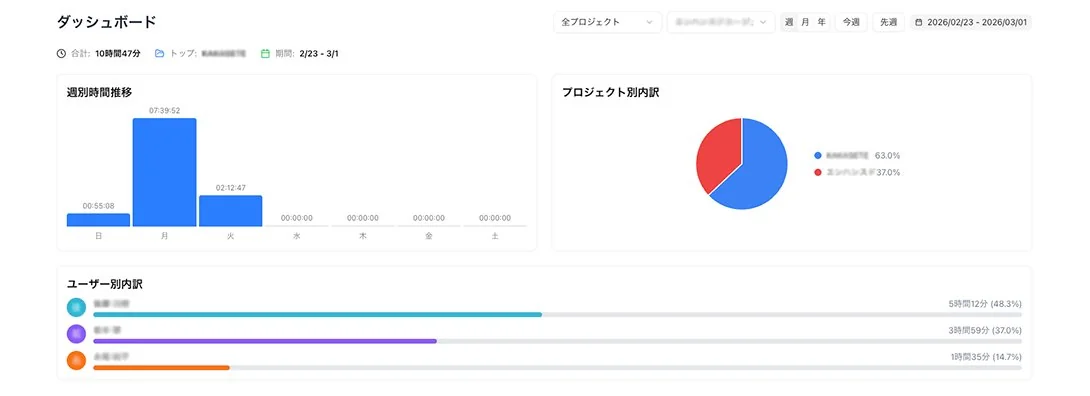Click the clock icon beside 合計
This screenshot has height=396, width=1090.
(61, 53)
